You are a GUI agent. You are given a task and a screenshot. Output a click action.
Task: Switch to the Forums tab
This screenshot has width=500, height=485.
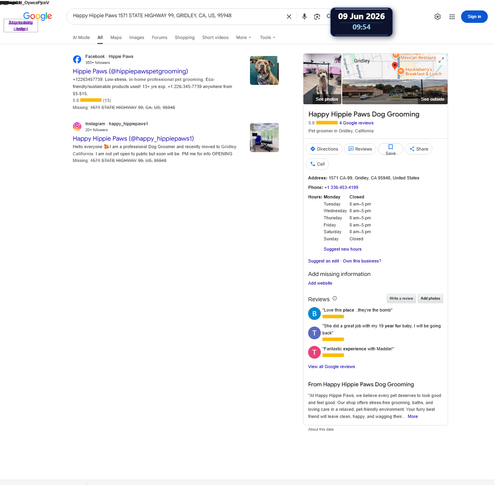click(159, 37)
